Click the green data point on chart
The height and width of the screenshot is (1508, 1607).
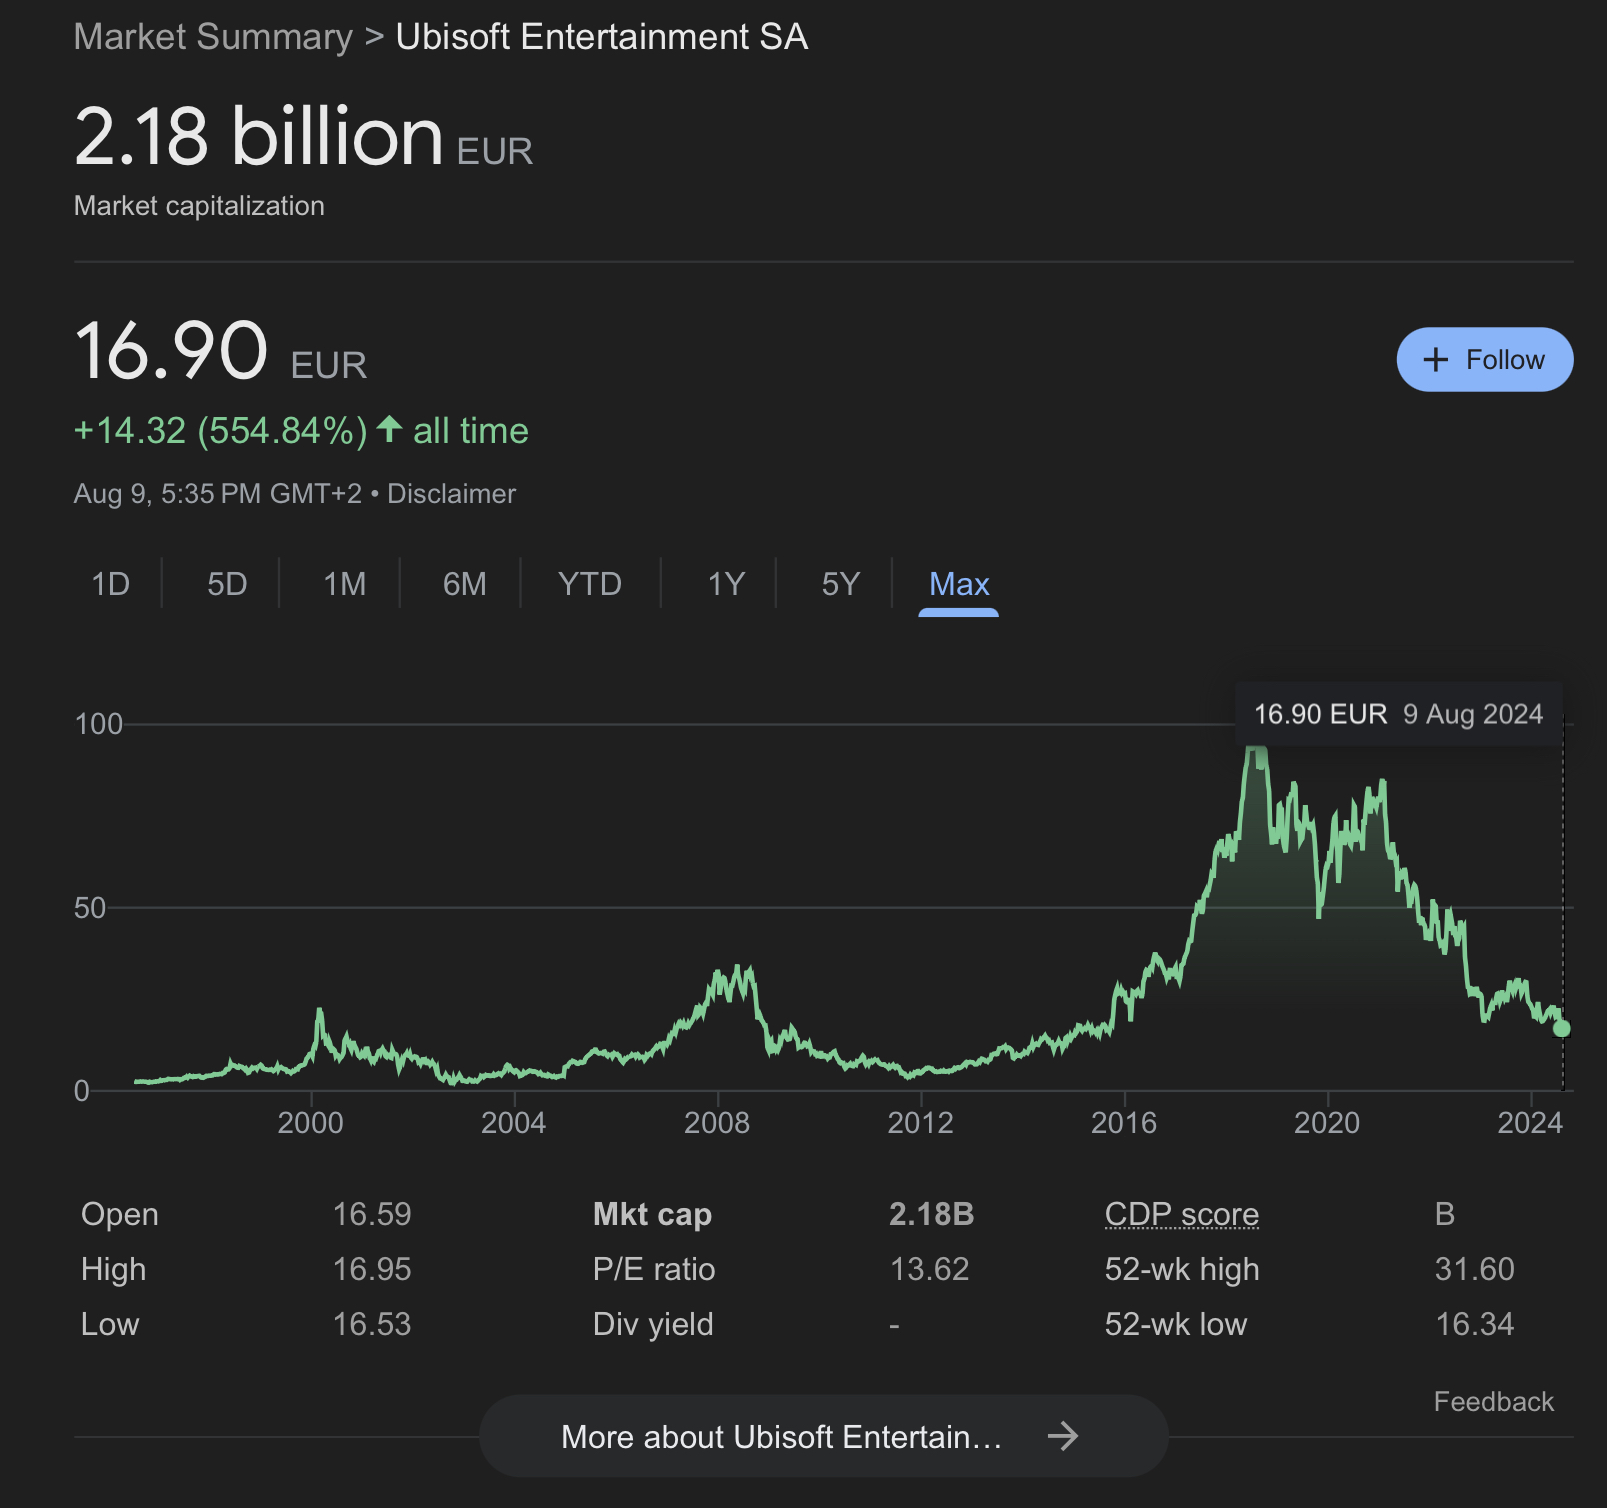(x=1561, y=1028)
